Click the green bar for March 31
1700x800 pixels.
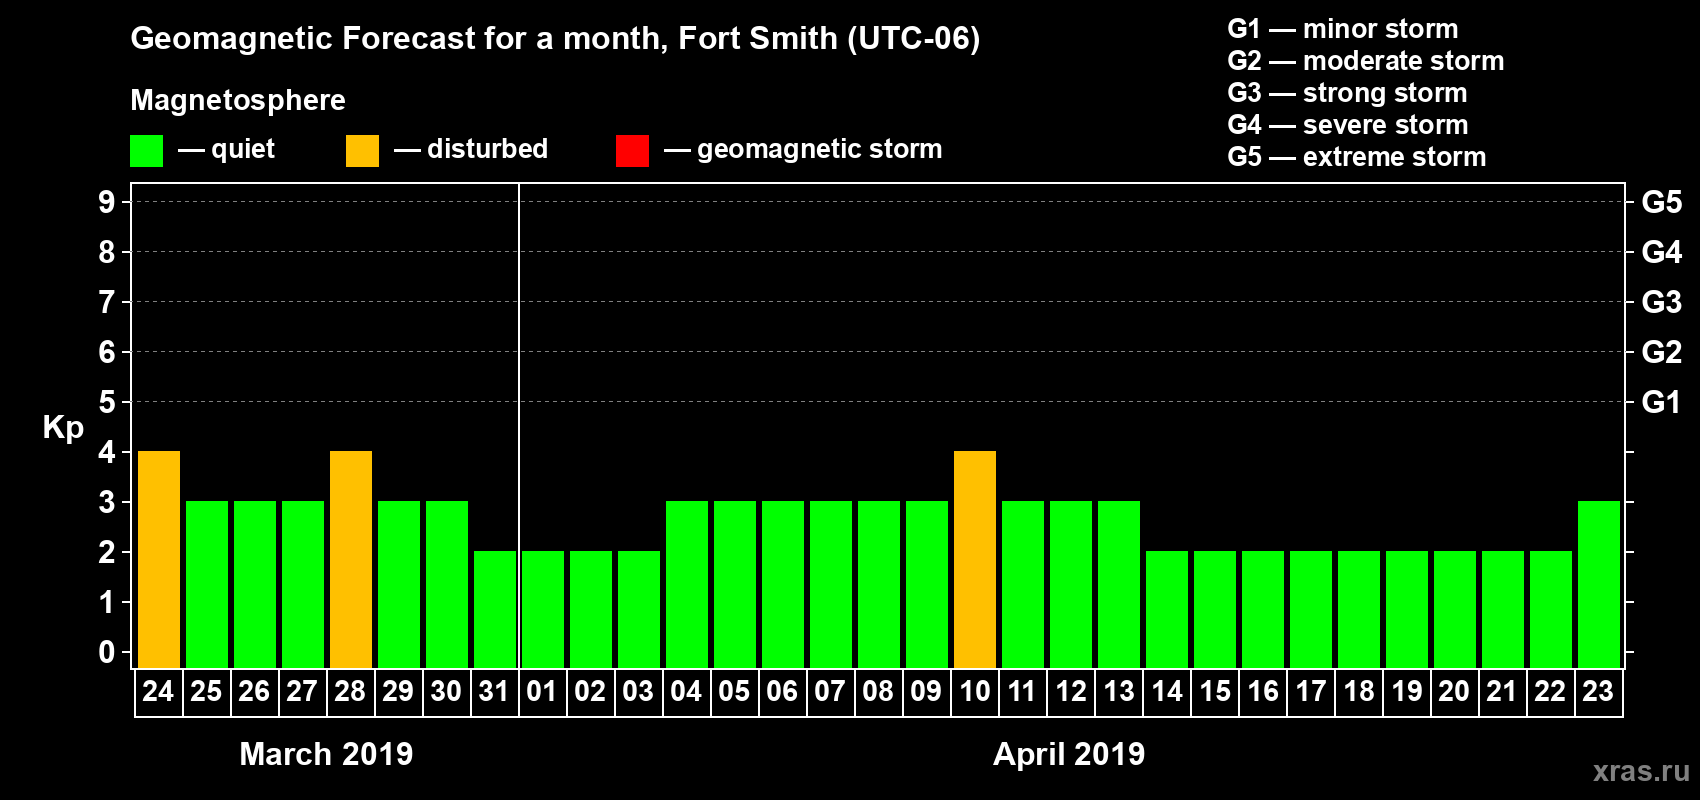495,610
